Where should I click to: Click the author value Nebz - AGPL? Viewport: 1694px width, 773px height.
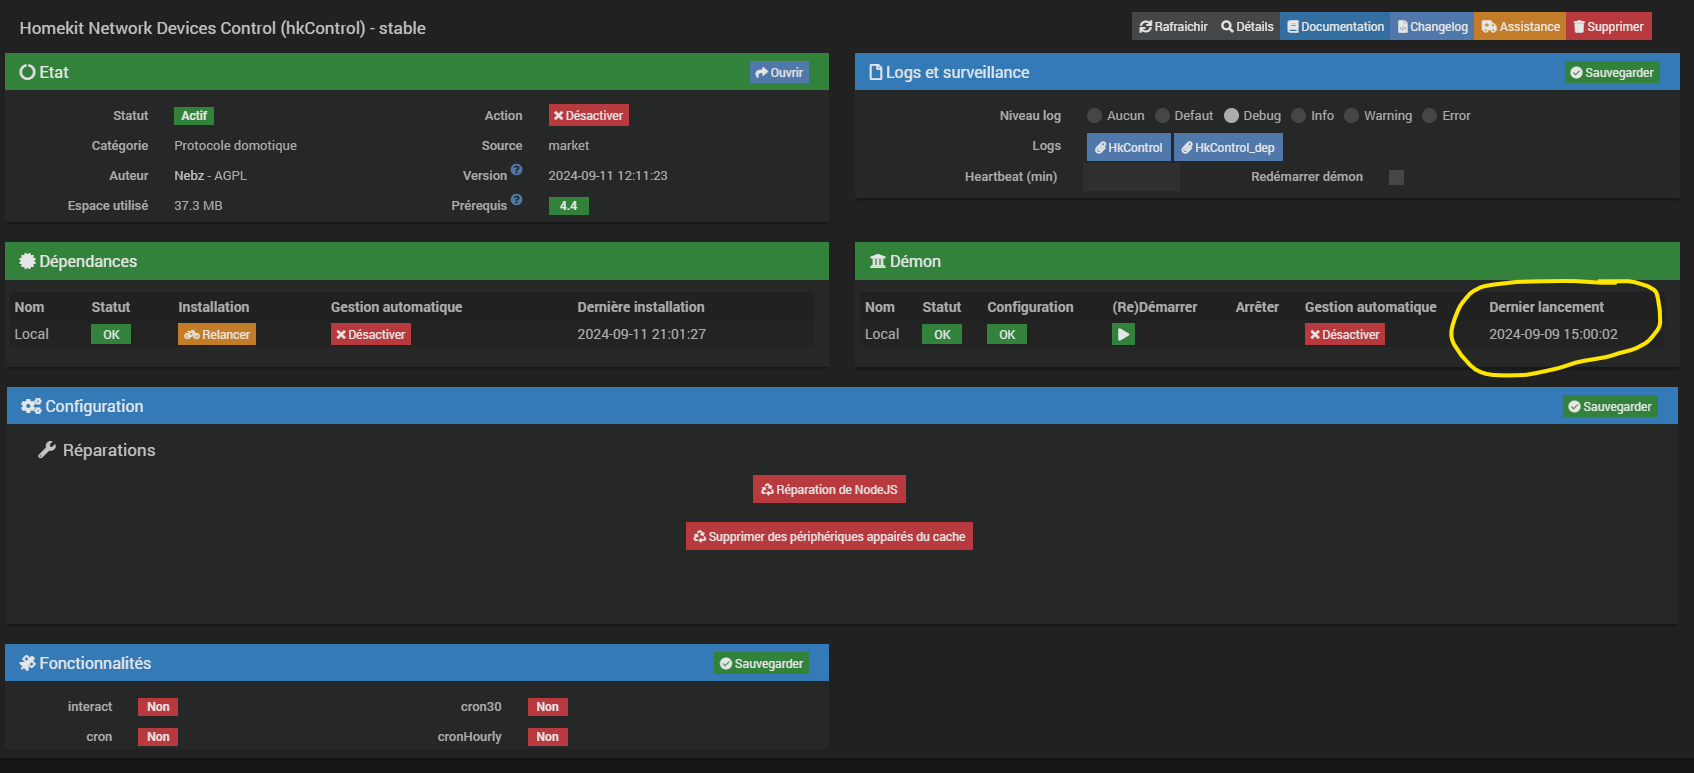pyautogui.click(x=210, y=176)
